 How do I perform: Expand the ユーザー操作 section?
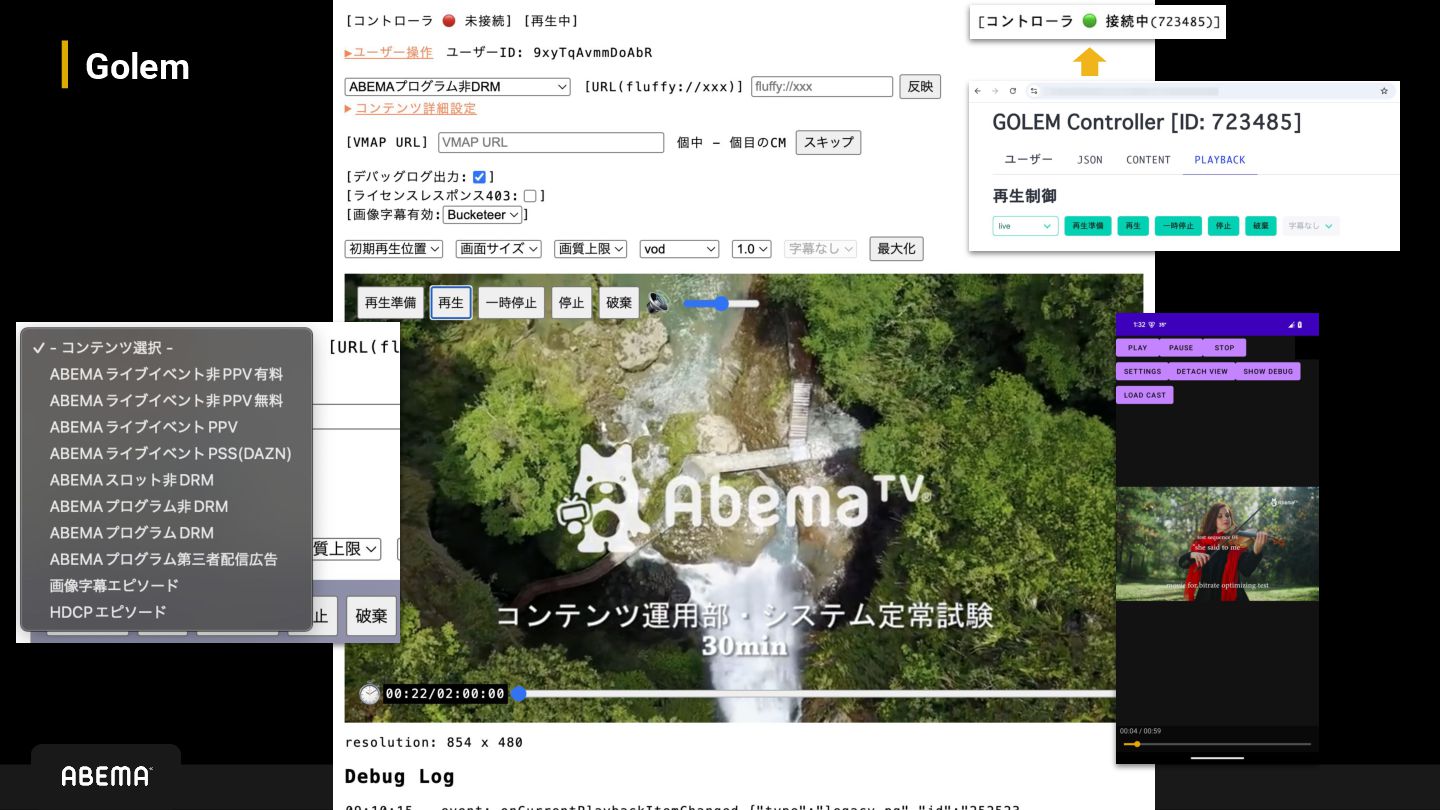coord(389,52)
